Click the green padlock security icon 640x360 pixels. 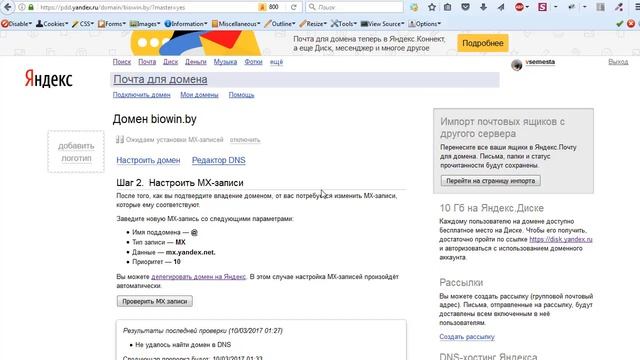[x=31, y=7]
